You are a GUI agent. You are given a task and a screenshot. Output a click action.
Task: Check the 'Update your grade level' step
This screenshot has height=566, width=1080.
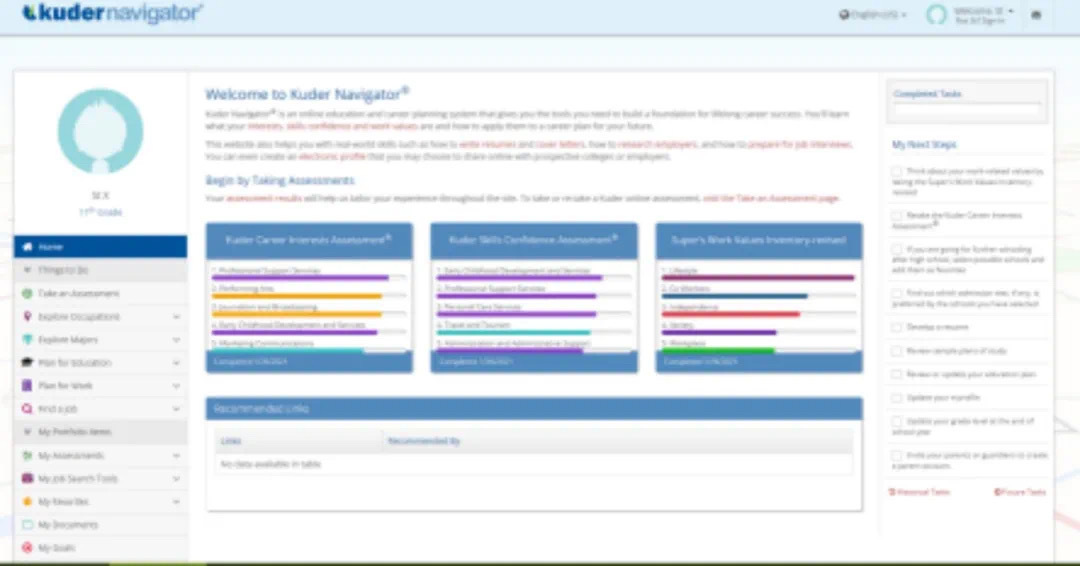click(897, 421)
